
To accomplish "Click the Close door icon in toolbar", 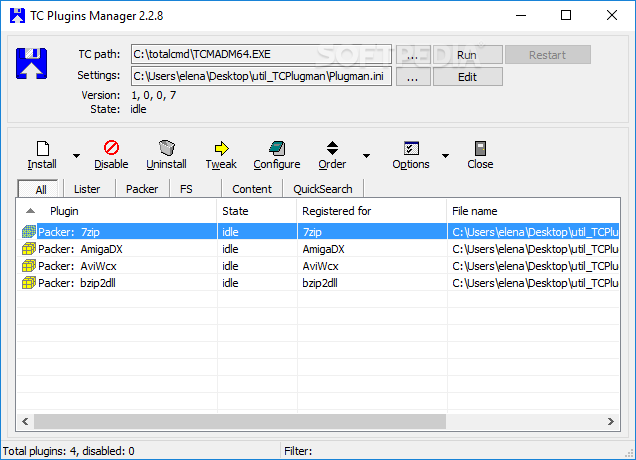I will point(480,148).
